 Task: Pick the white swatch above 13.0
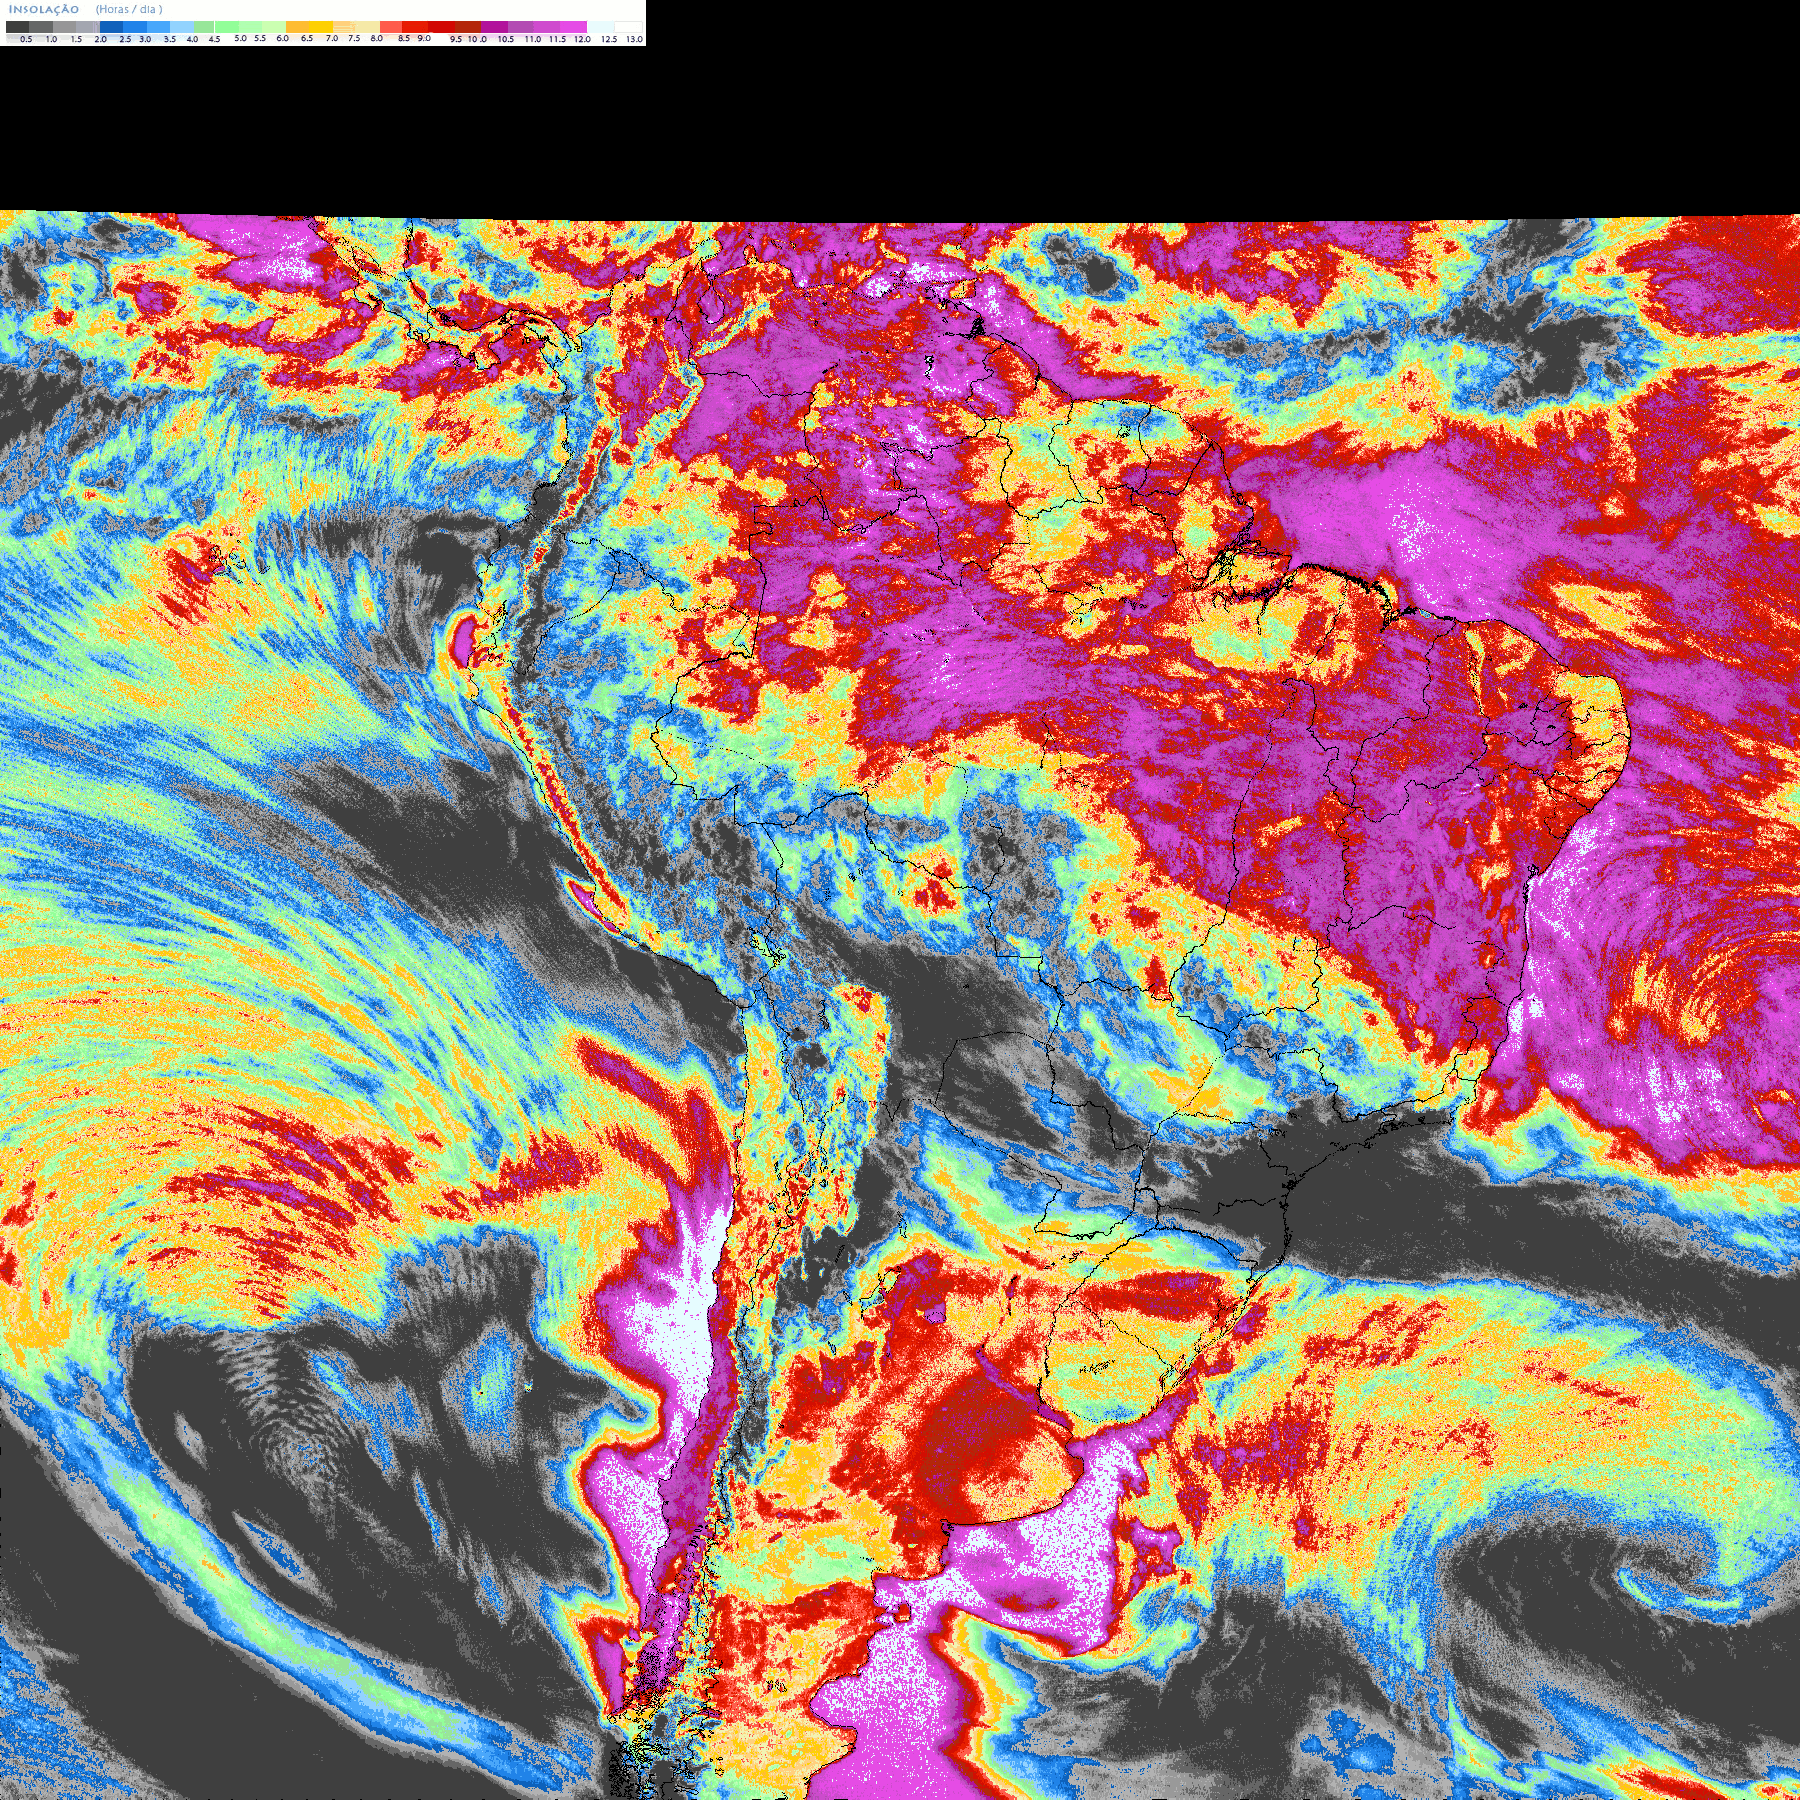[628, 27]
